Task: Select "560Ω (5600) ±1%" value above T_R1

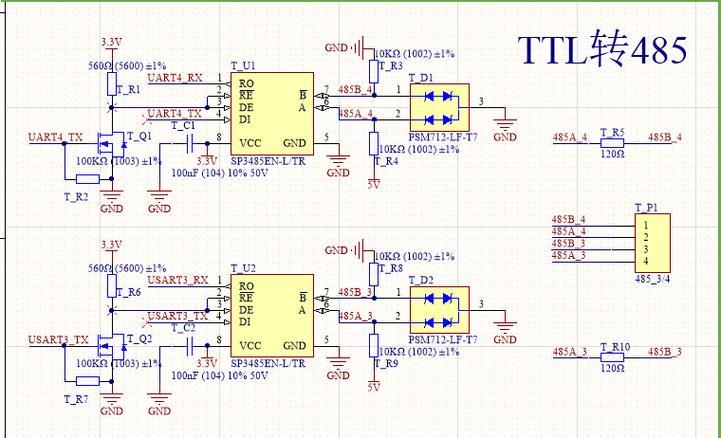Action: pyautogui.click(x=127, y=65)
